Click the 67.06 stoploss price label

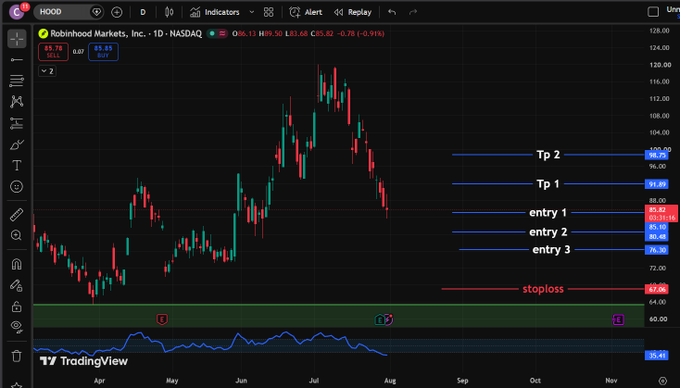pos(657,289)
